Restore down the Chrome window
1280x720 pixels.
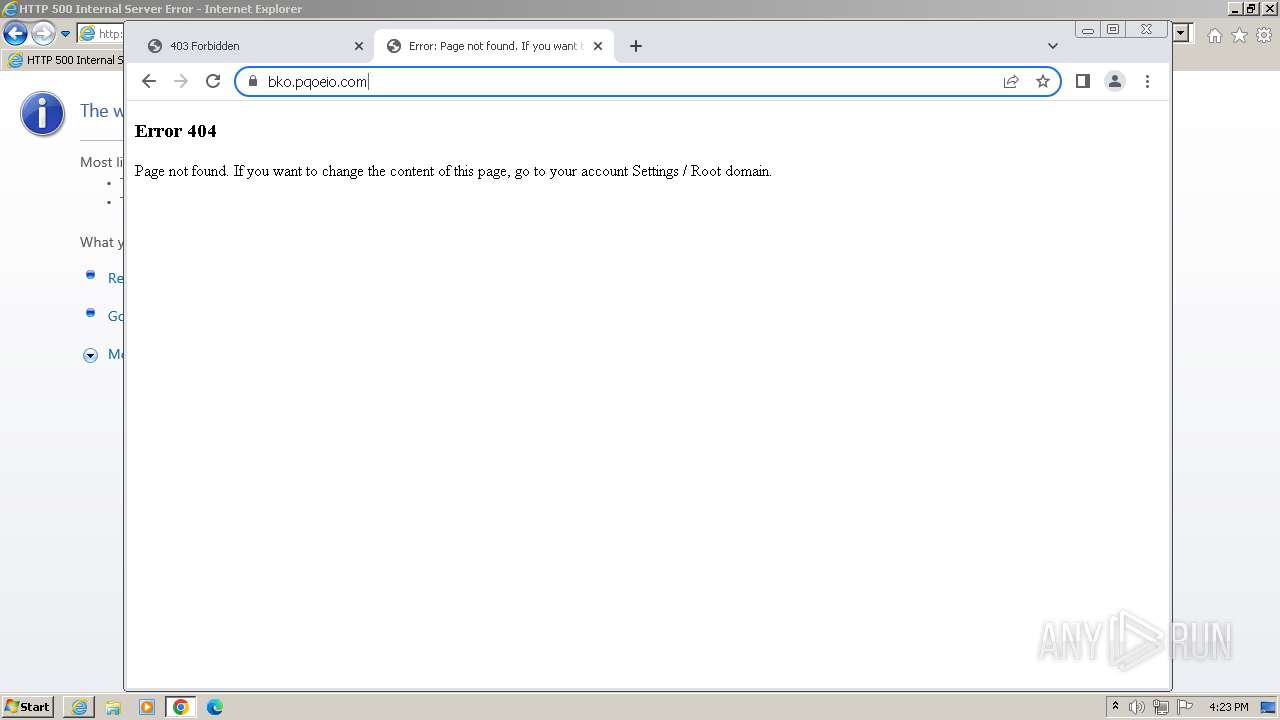[x=1113, y=30]
